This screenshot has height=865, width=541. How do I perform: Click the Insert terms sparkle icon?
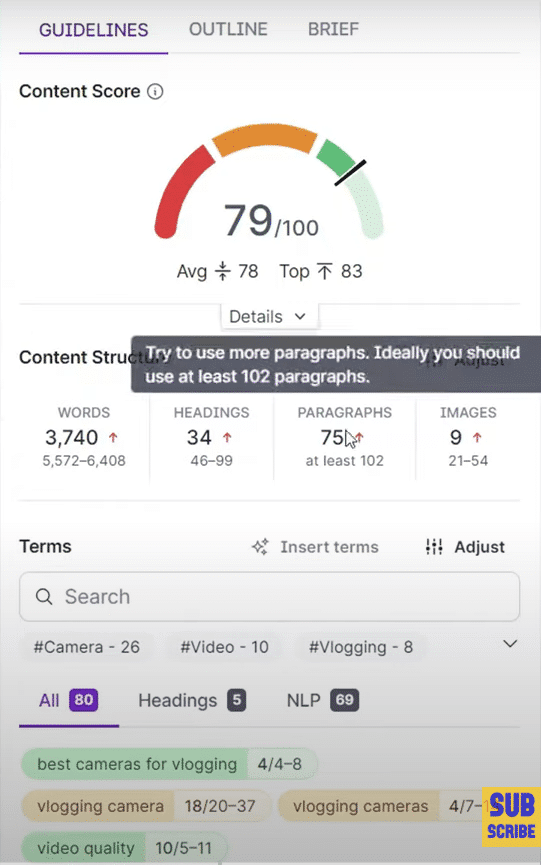(x=260, y=547)
